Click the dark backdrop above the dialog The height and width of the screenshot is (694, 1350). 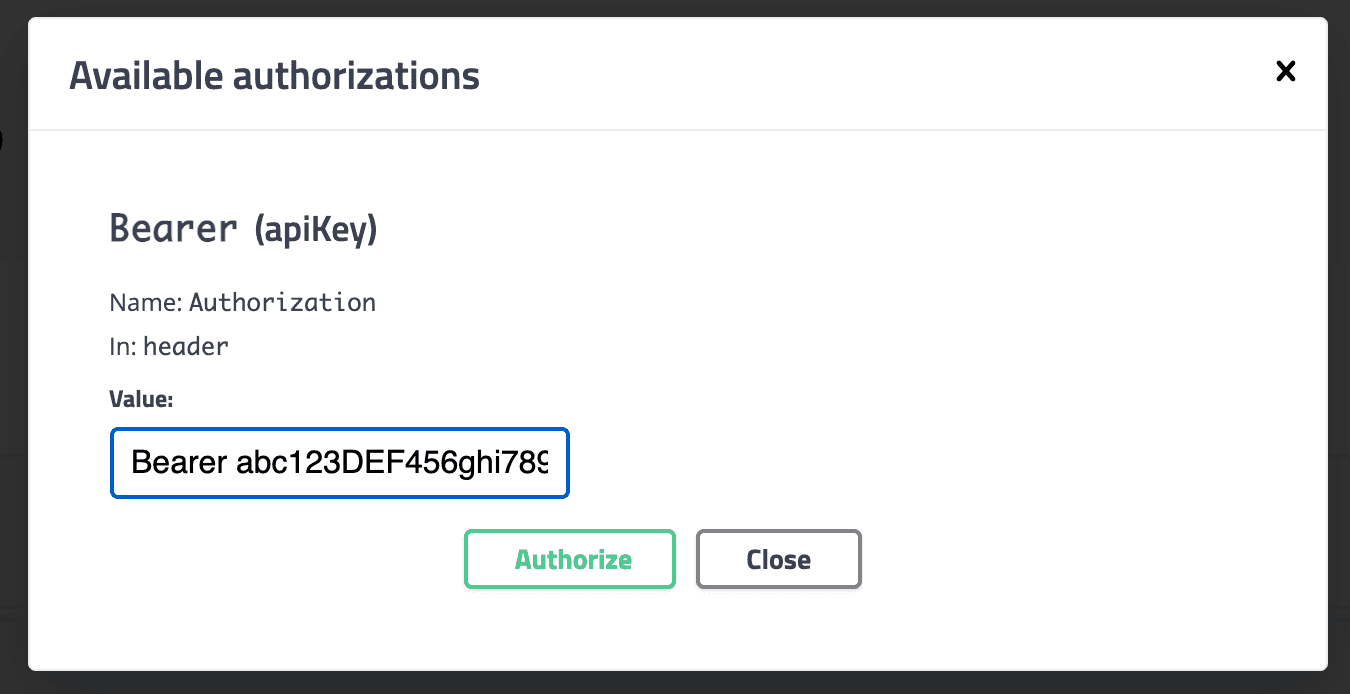675,8
